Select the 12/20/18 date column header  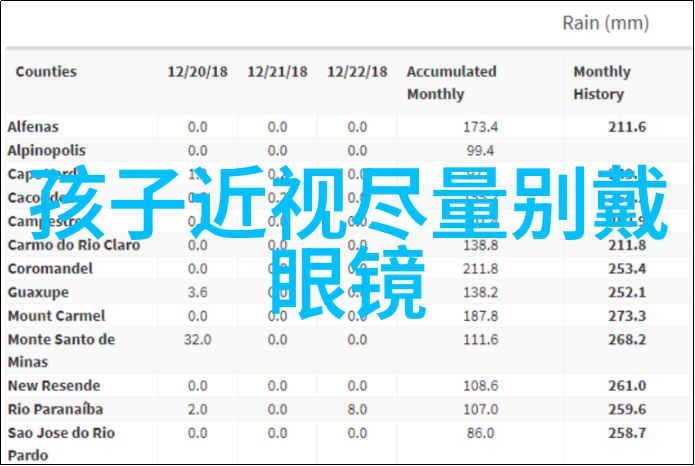[x=197, y=72]
